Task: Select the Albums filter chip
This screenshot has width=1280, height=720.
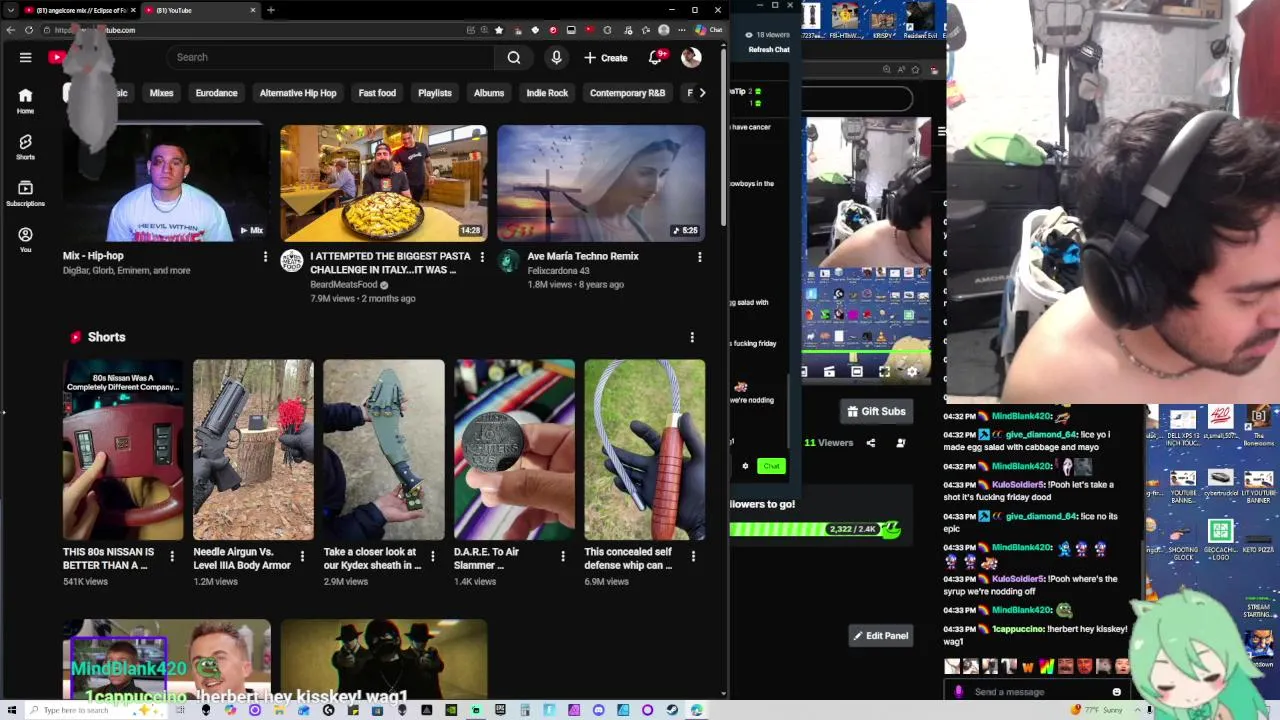Action: pos(489,93)
